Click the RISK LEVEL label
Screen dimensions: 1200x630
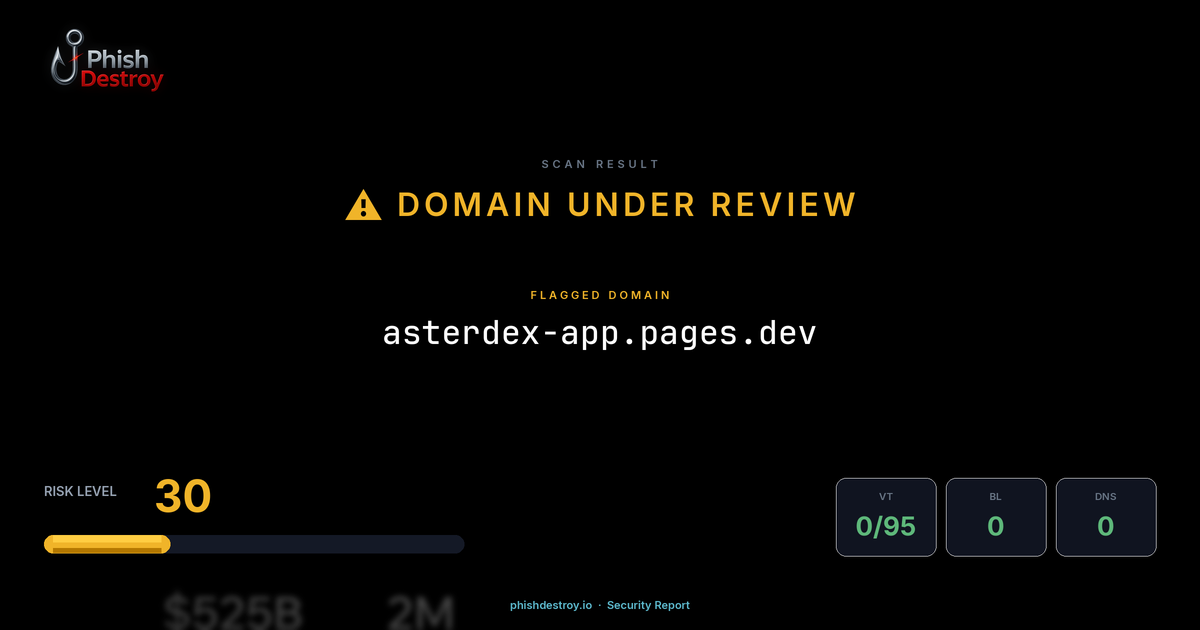click(x=80, y=491)
